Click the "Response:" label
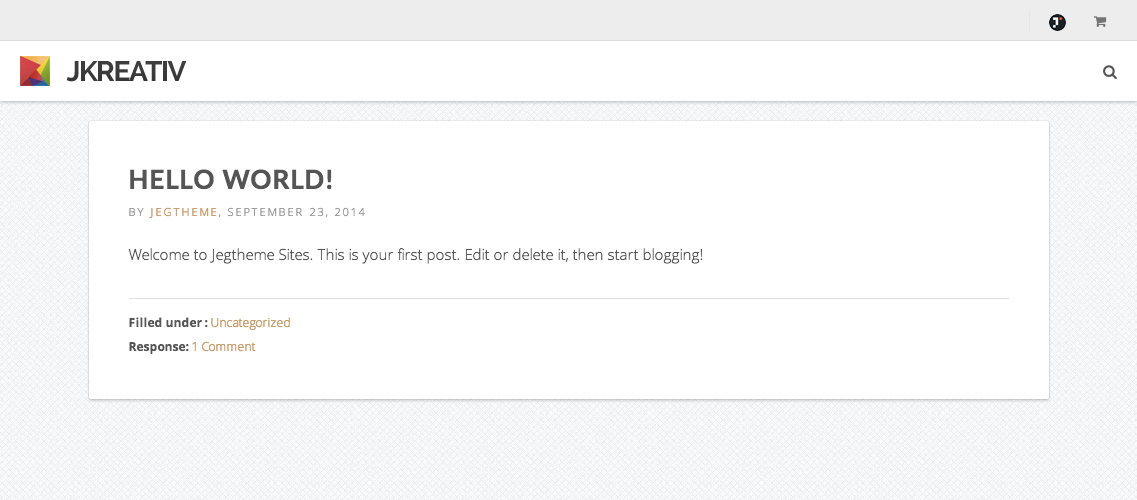 (158, 347)
